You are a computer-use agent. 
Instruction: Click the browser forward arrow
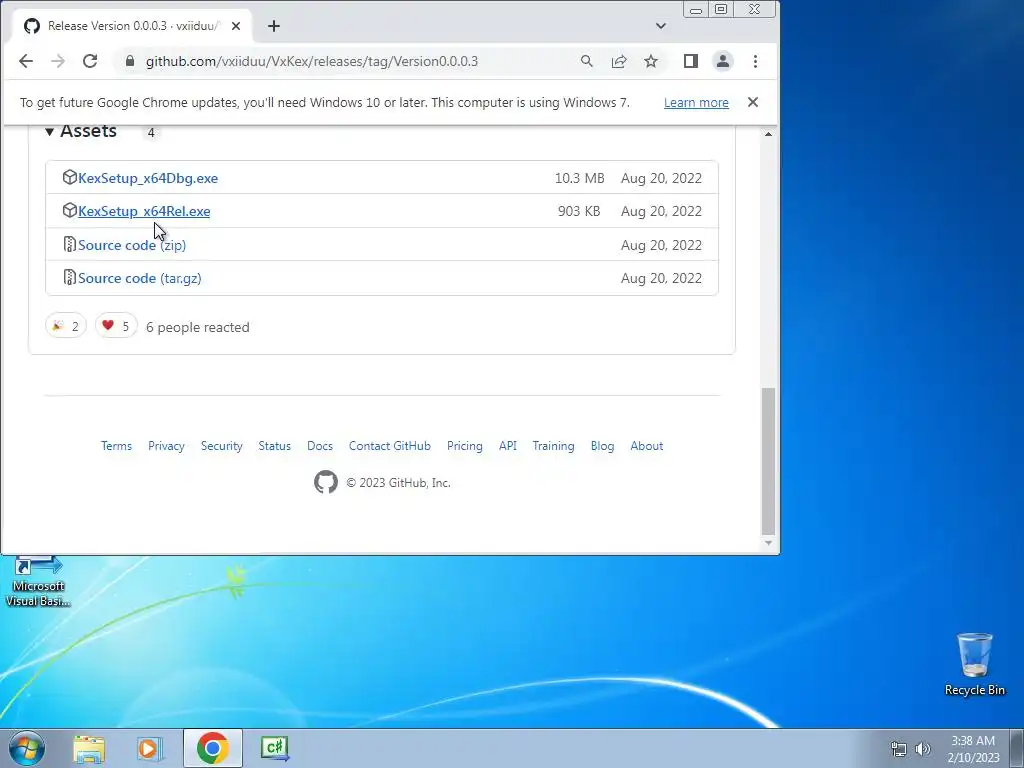(58, 61)
